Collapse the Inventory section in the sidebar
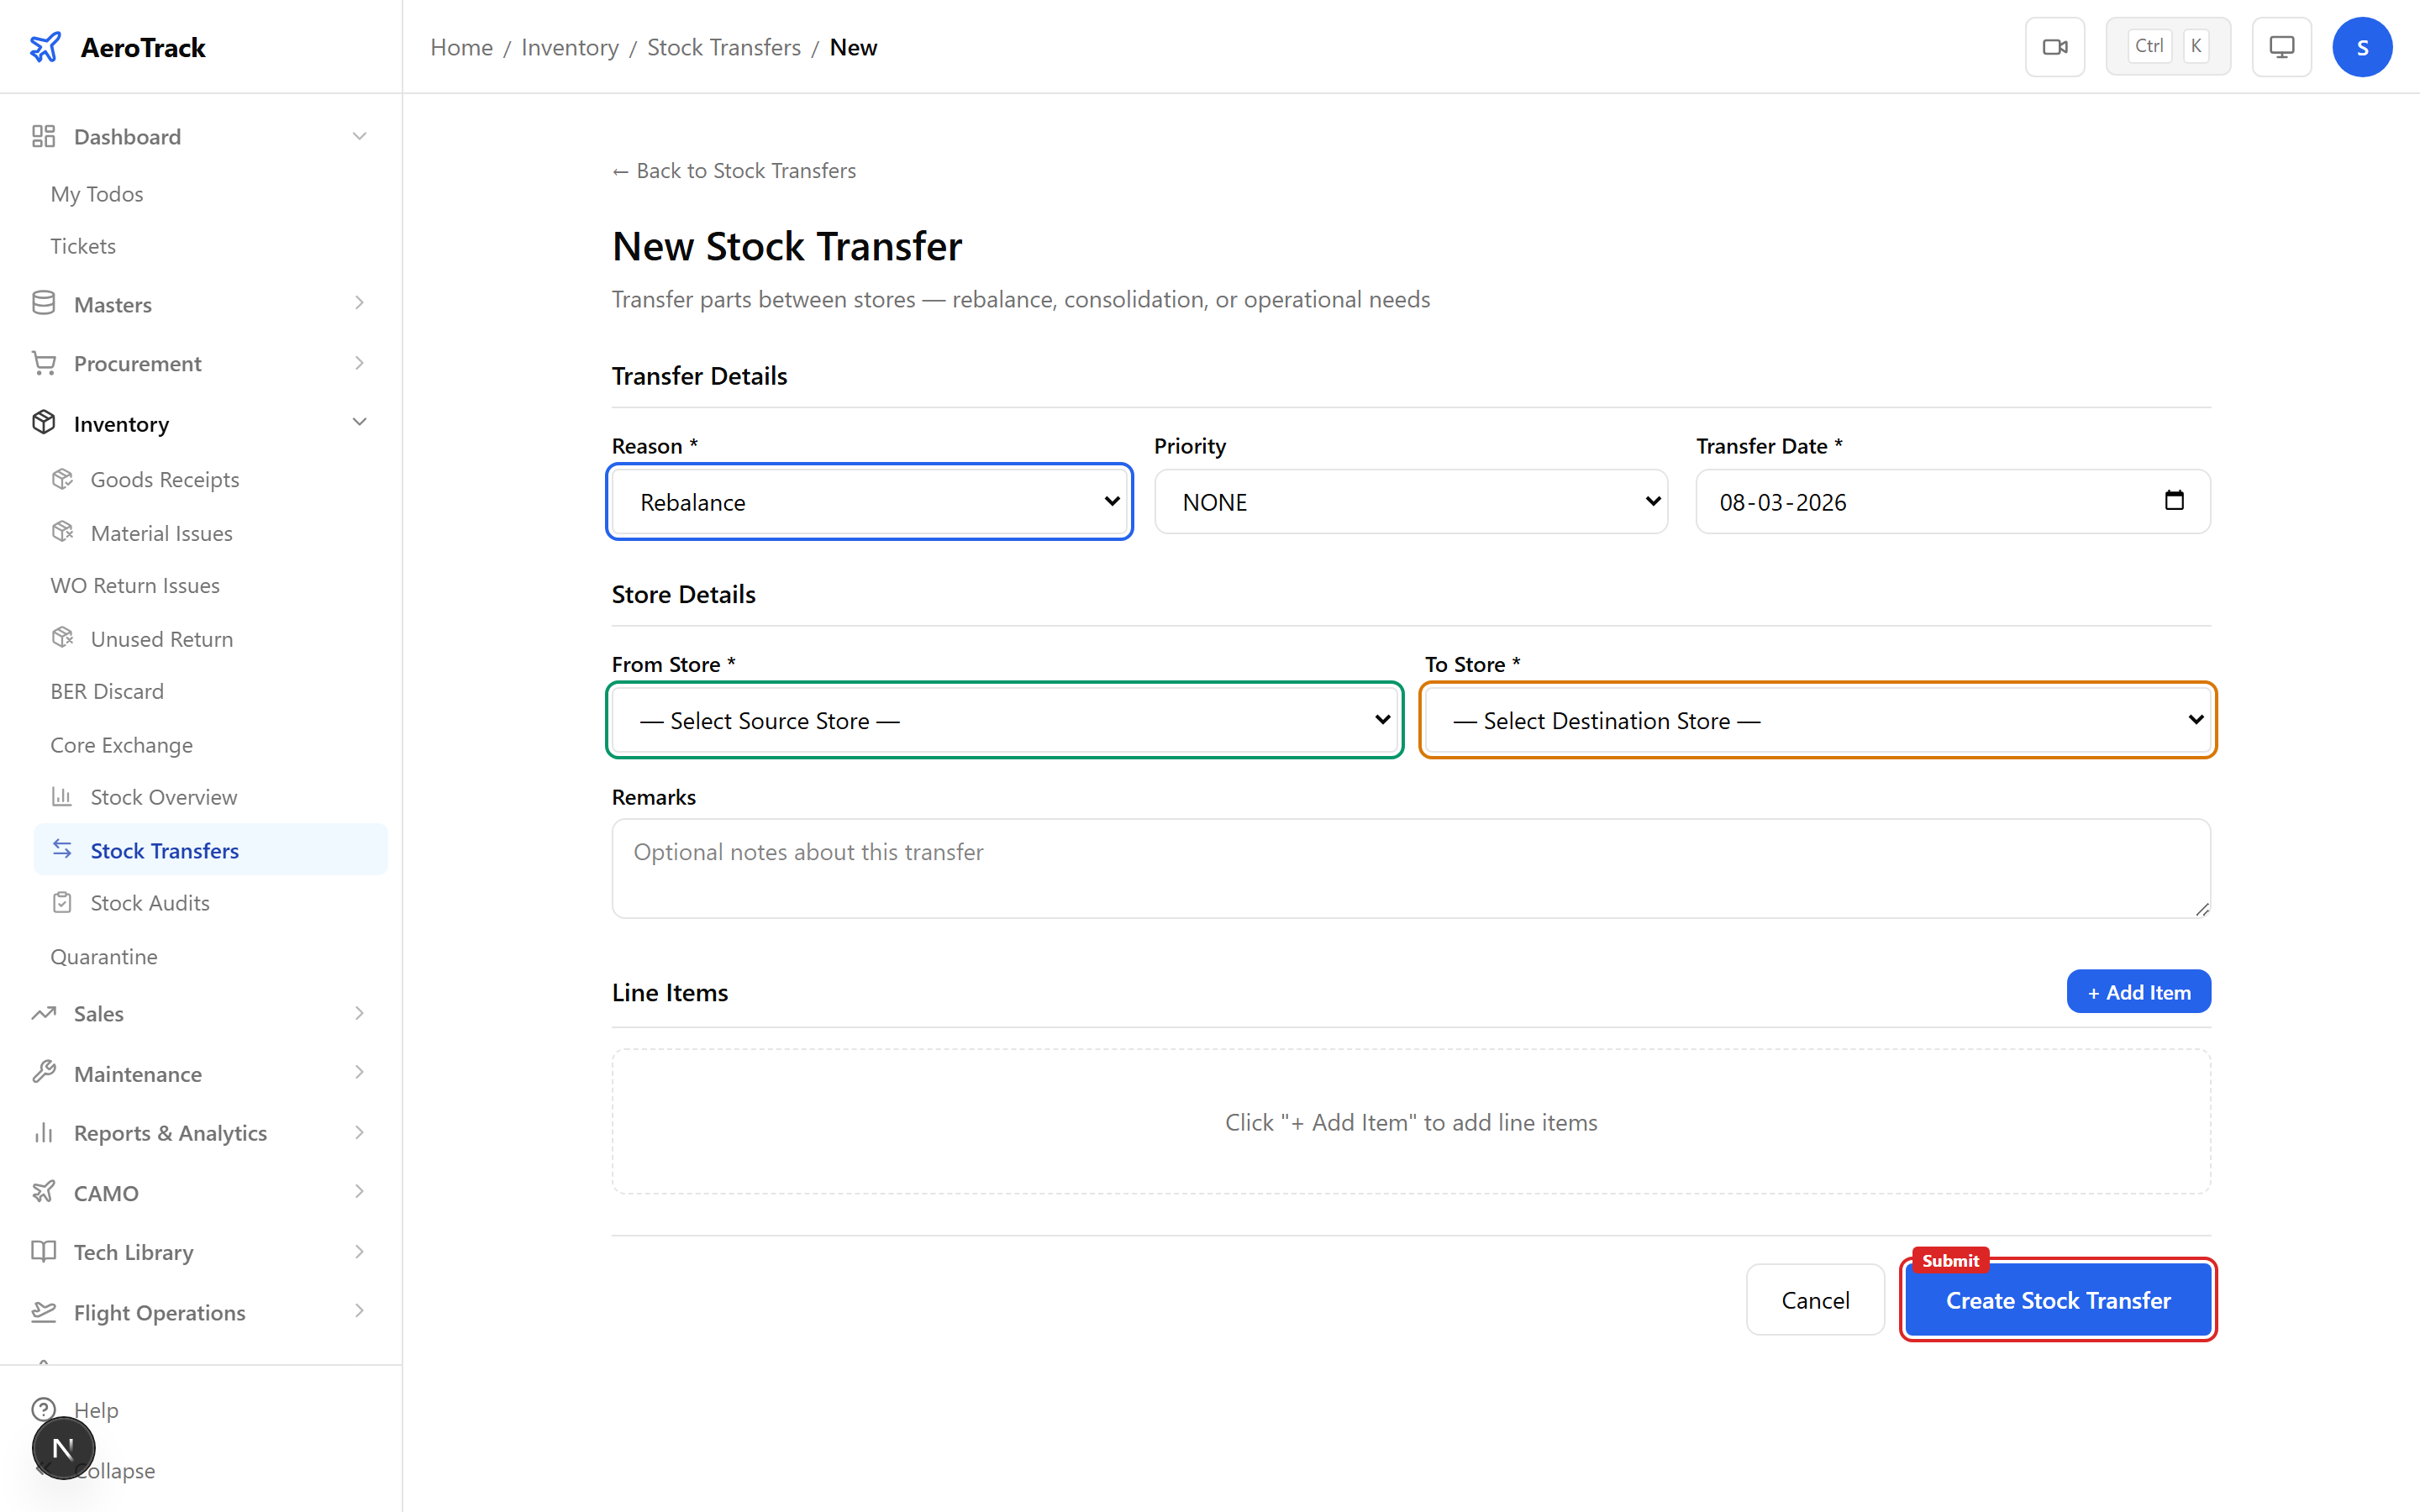 coord(359,422)
